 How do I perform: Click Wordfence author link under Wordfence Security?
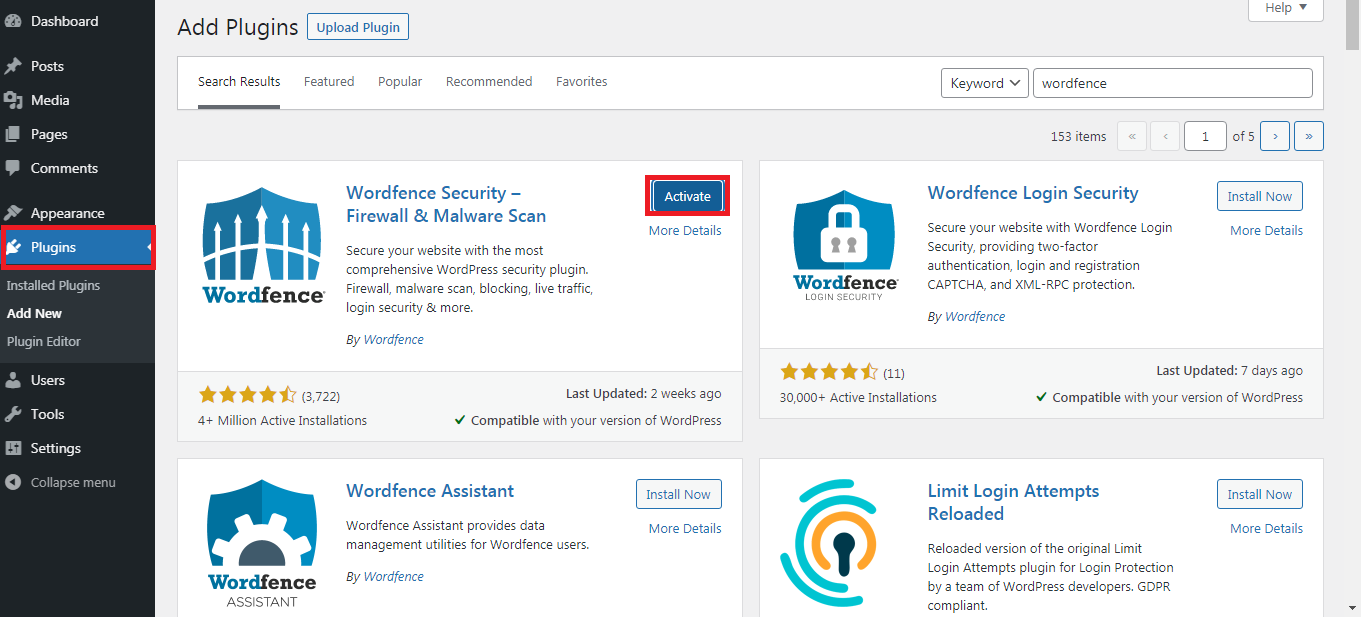pyautogui.click(x=393, y=339)
